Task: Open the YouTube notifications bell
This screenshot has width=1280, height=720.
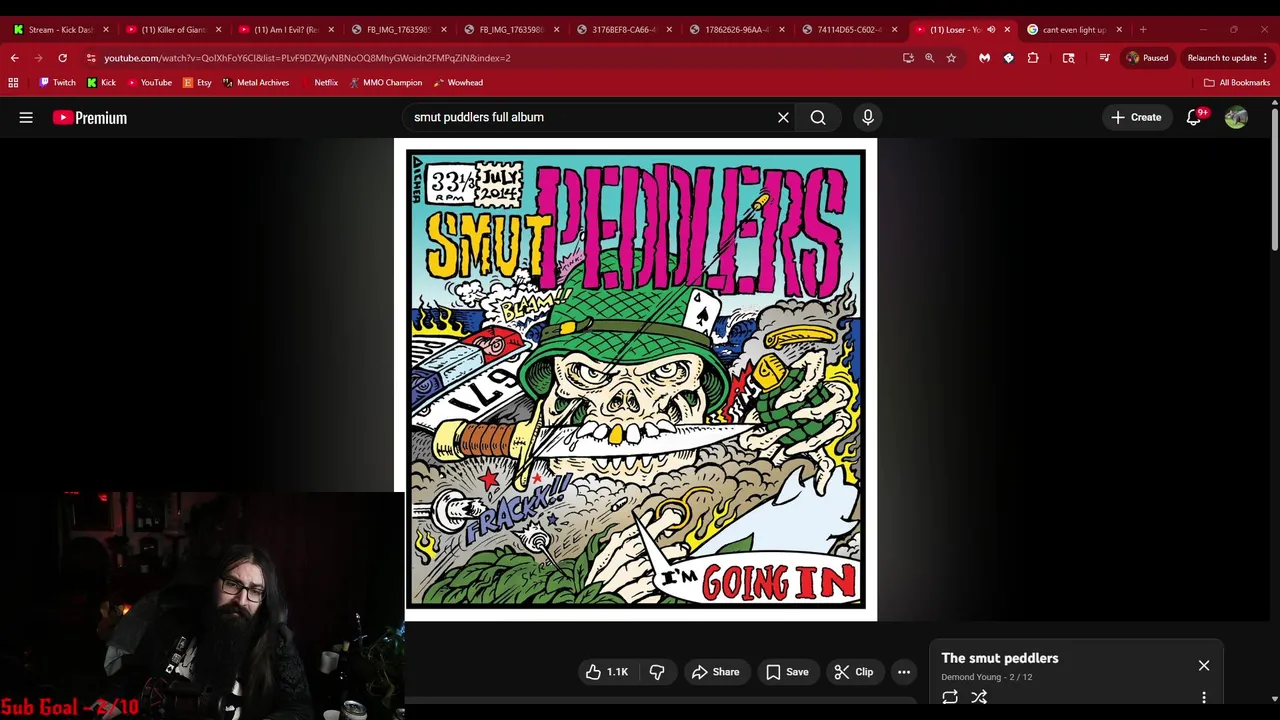Action: (1194, 117)
